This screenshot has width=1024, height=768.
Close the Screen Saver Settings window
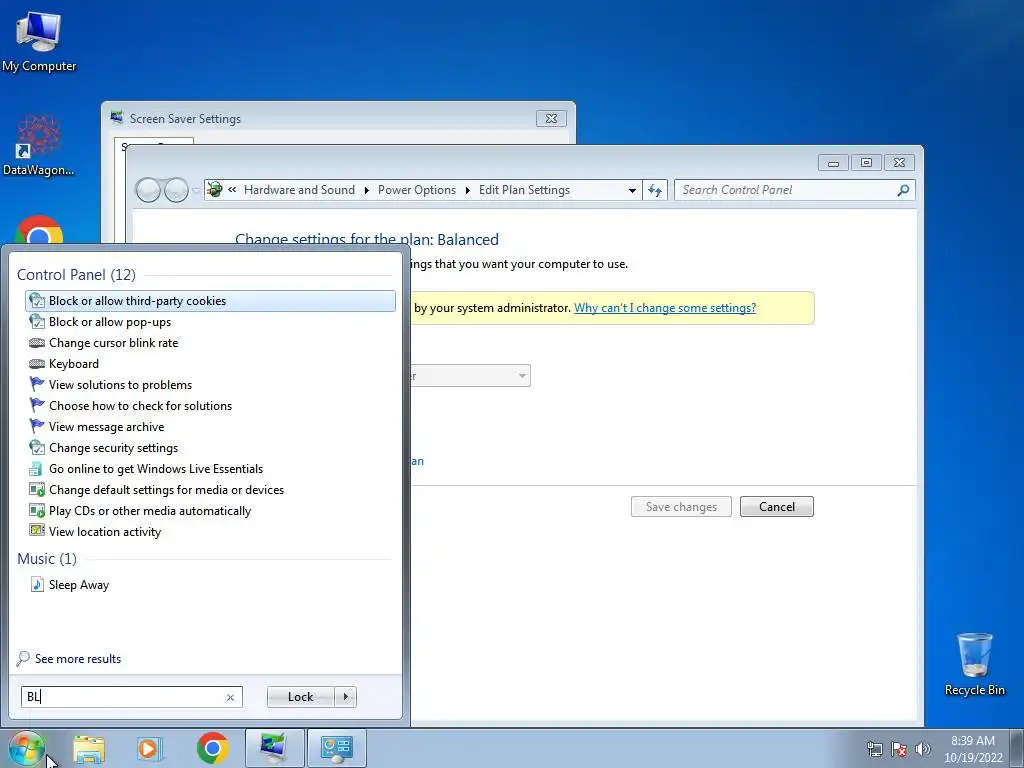[x=551, y=118]
